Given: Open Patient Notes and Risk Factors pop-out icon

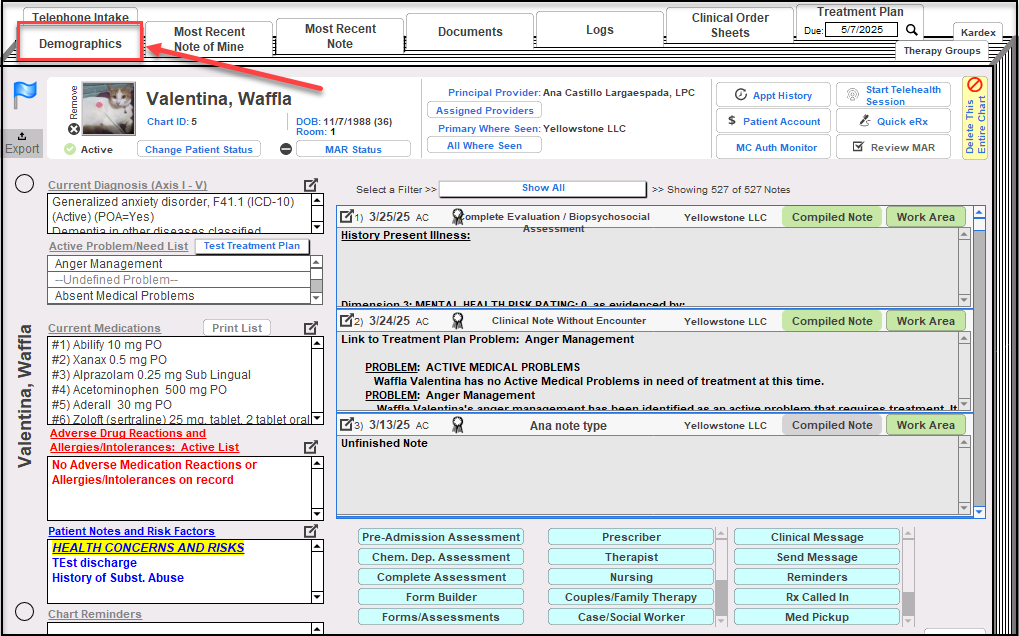Looking at the screenshot, I should pos(311,531).
